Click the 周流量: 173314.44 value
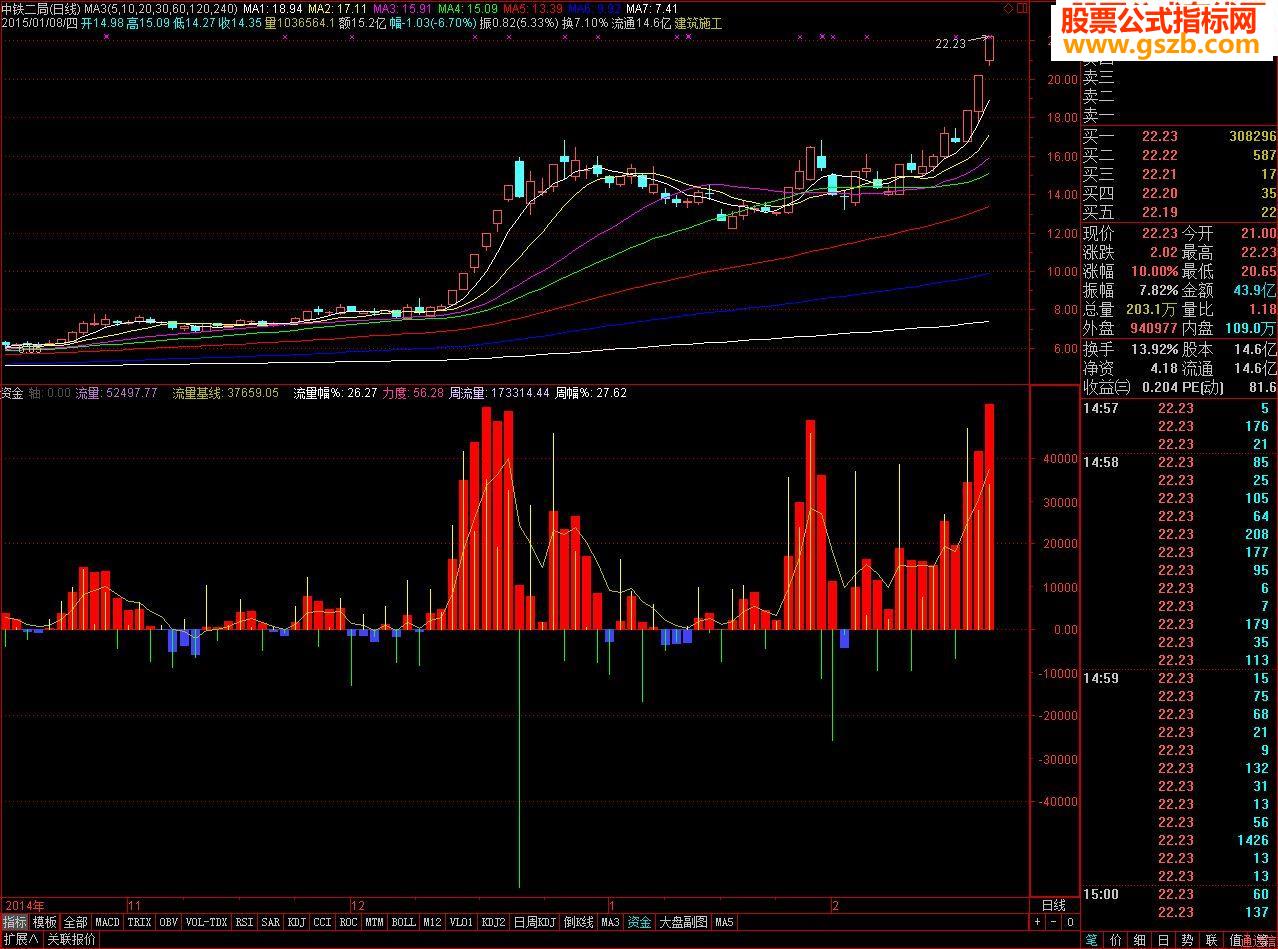The height and width of the screenshot is (949, 1278). pos(500,393)
